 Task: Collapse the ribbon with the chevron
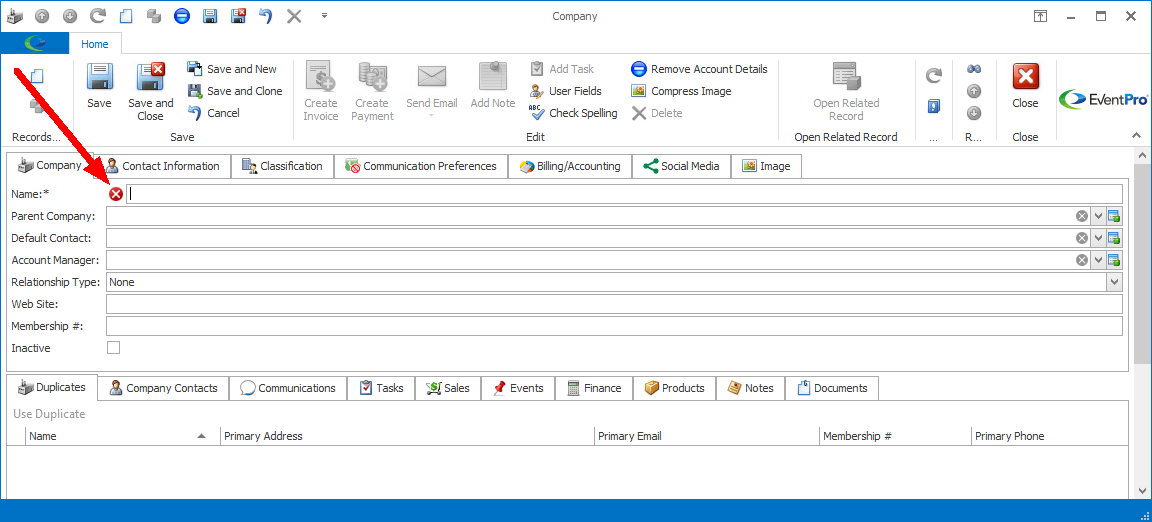click(x=1136, y=136)
